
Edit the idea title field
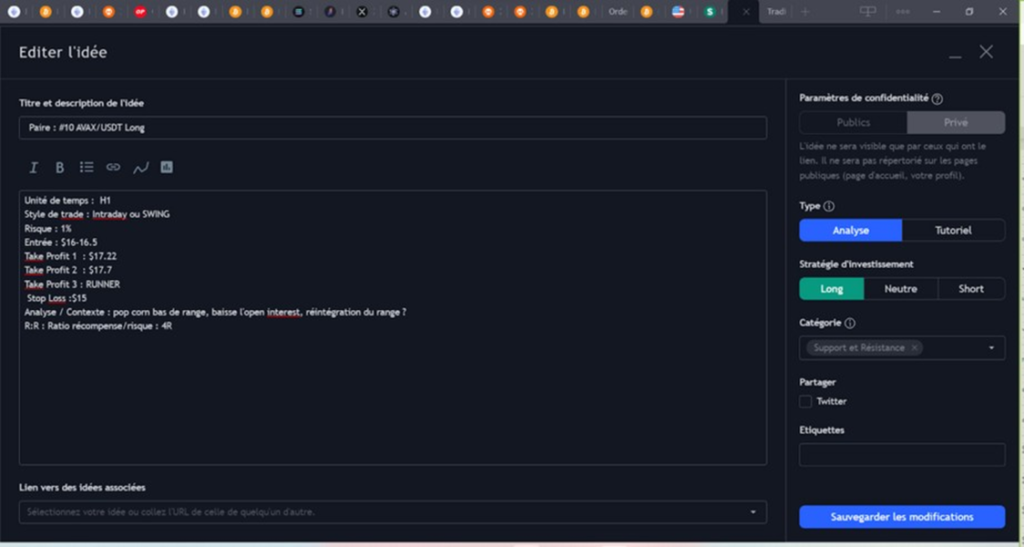coord(392,128)
